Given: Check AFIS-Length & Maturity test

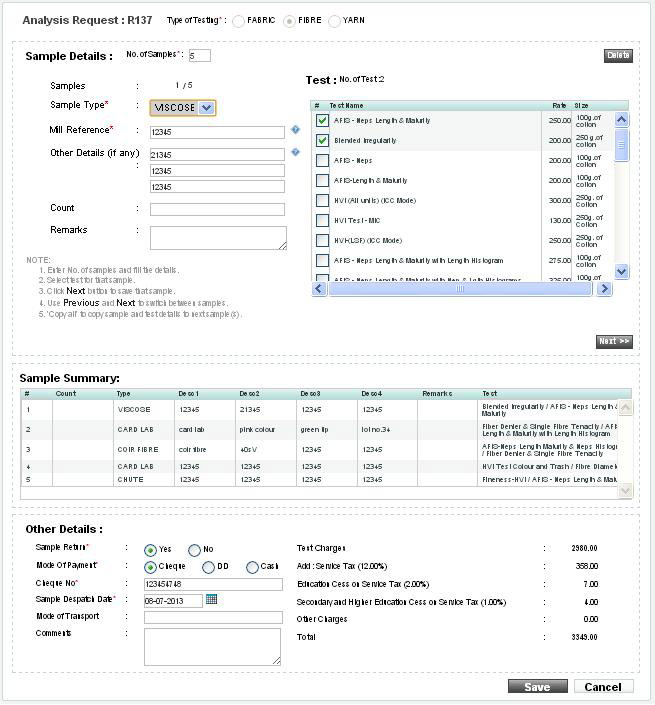Looking at the screenshot, I should [322, 180].
